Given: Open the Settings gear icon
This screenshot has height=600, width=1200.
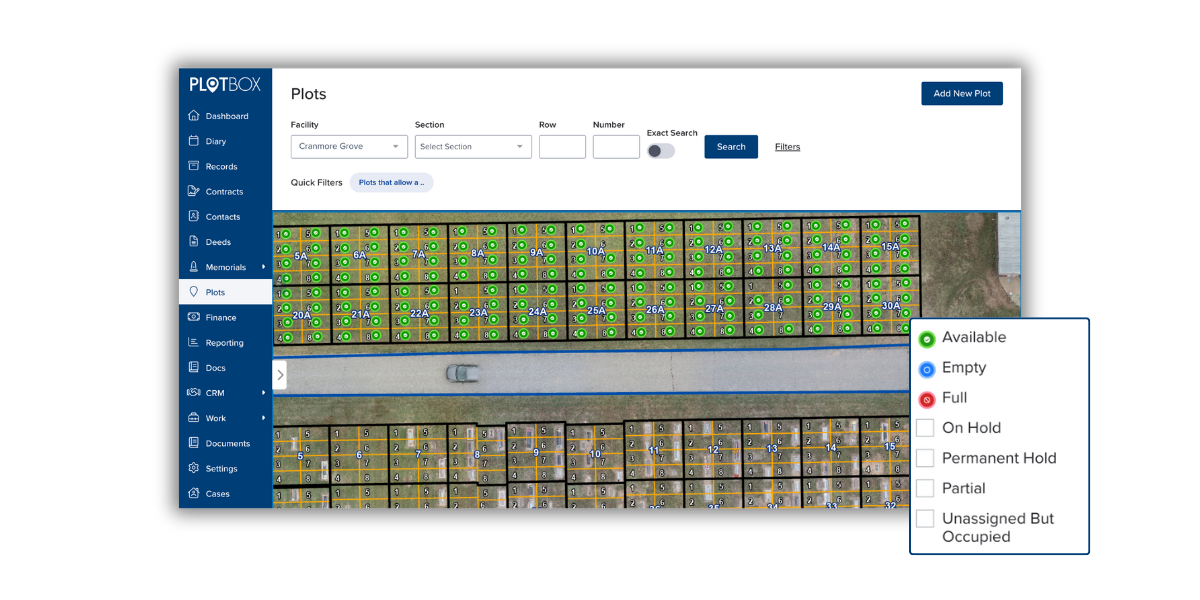Looking at the screenshot, I should (194, 468).
